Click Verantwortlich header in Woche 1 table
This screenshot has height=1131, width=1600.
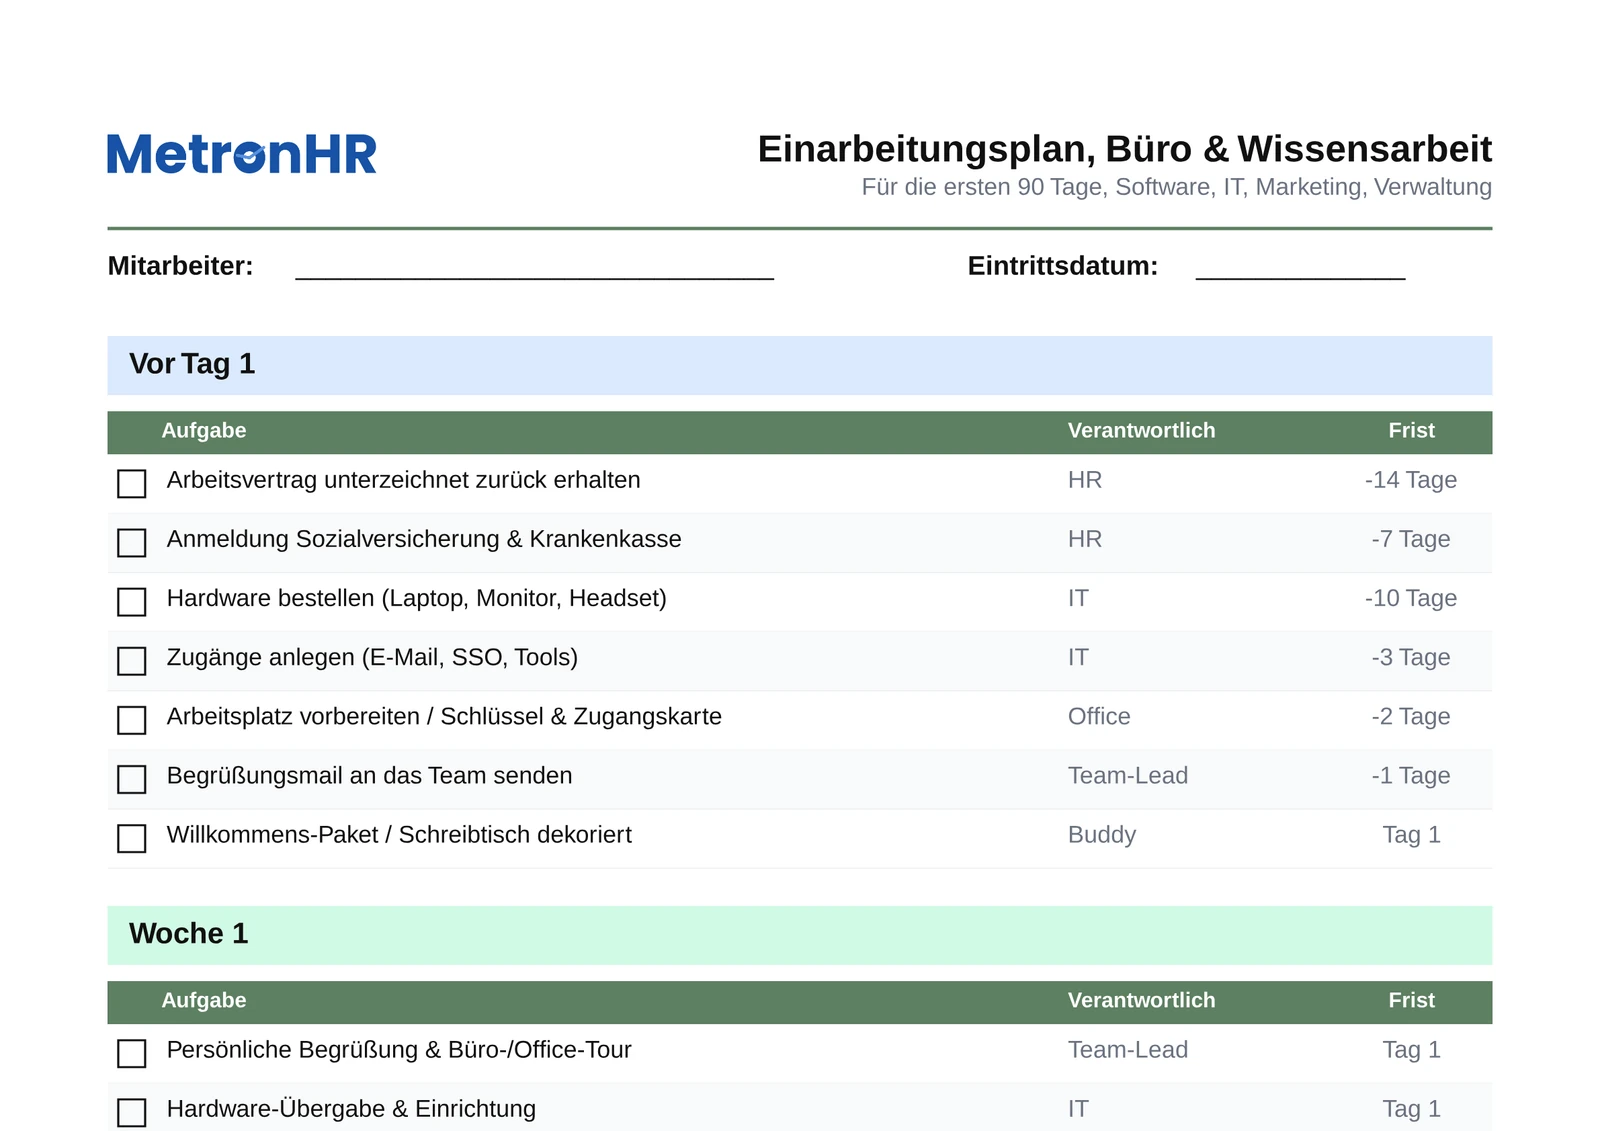pos(1141,1001)
